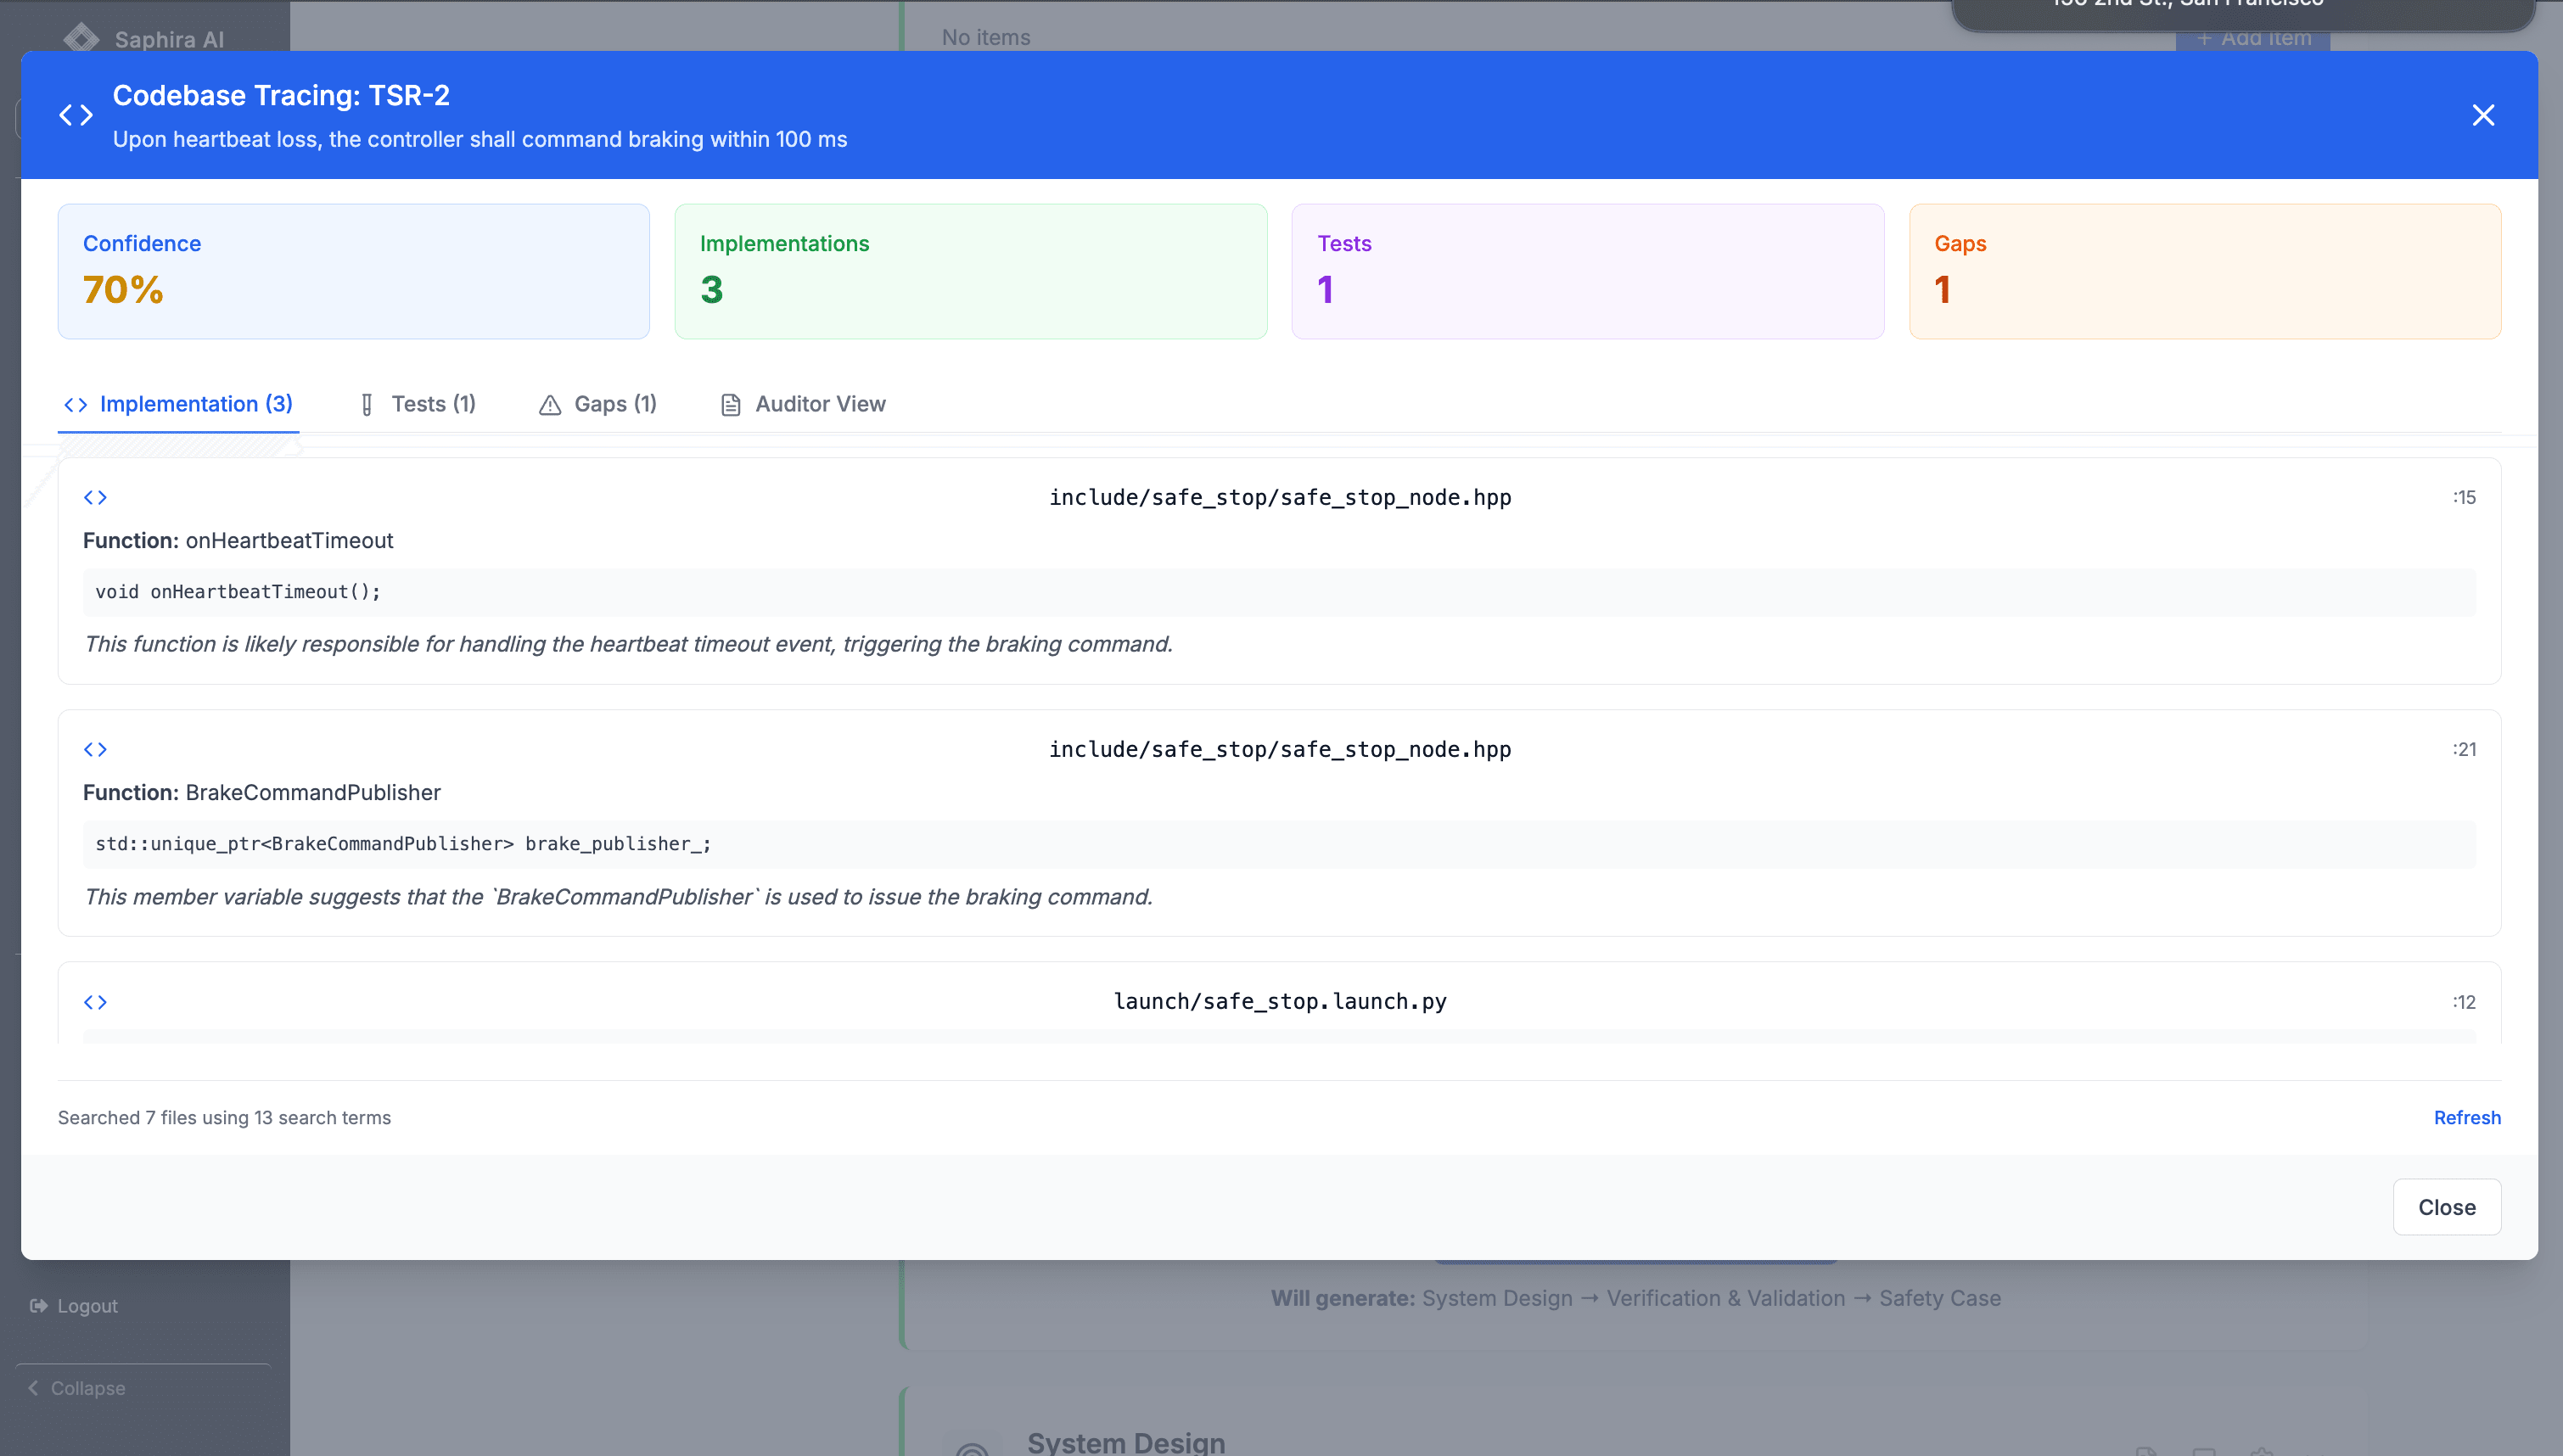This screenshot has height=1456, width=2563.
Task: Open the Auditor View tab
Action: pos(819,404)
